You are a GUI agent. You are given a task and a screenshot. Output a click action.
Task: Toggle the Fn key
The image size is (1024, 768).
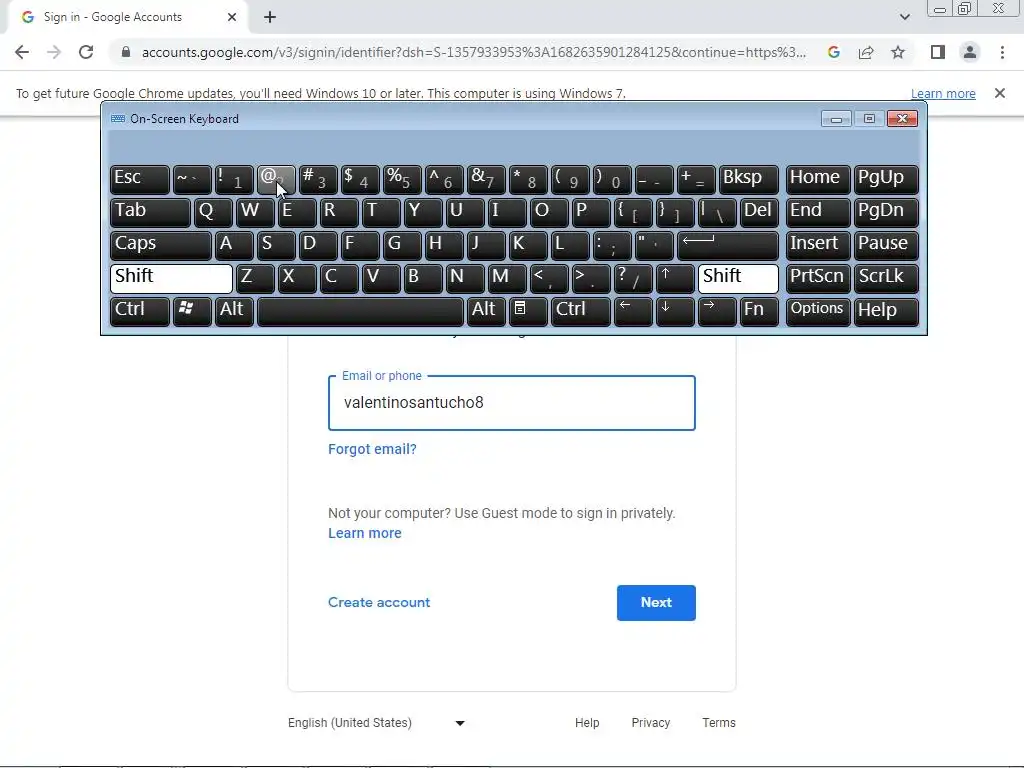click(760, 312)
